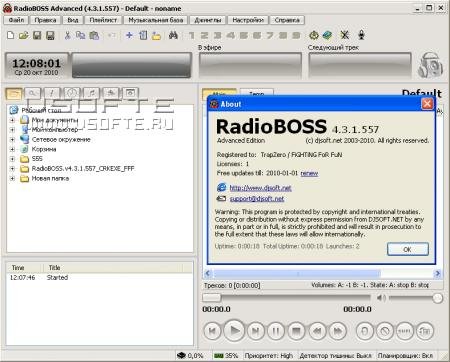Click the previous track round button
The height and width of the screenshot is (362, 450).
(212, 331)
